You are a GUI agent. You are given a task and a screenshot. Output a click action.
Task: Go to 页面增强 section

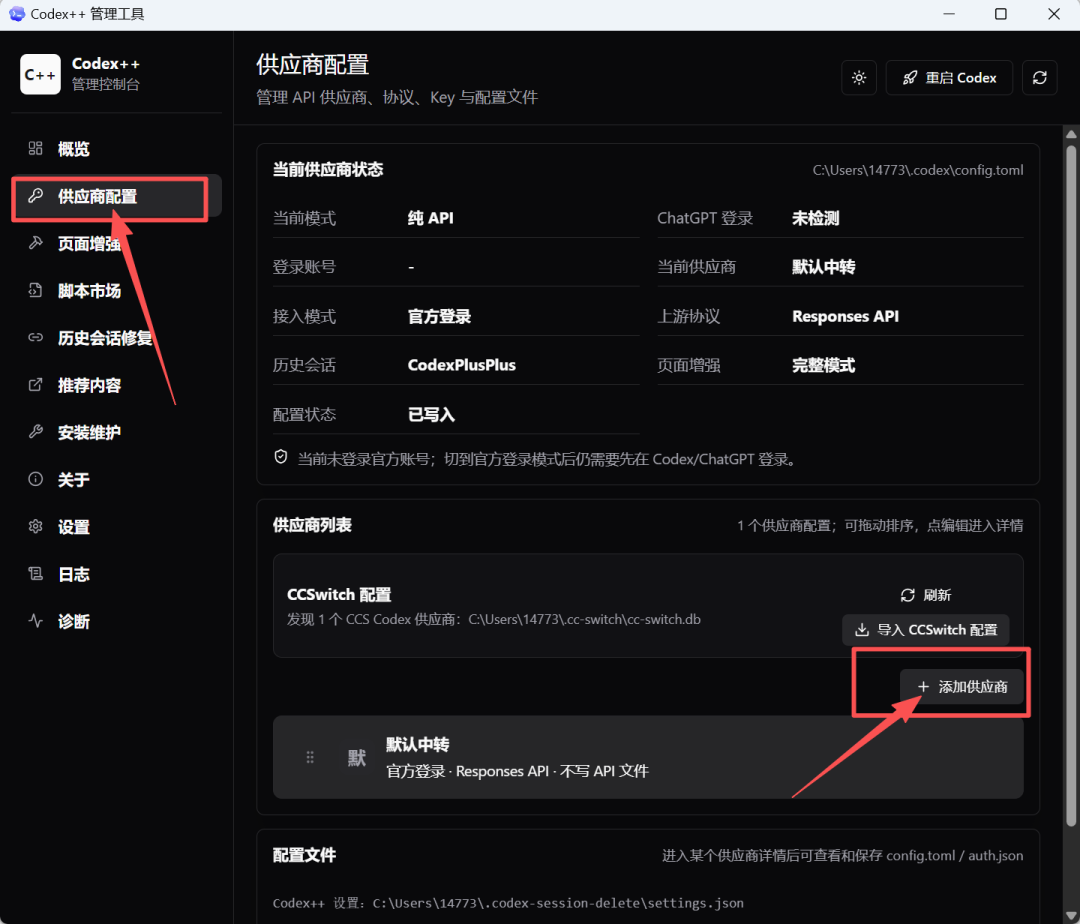click(x=116, y=243)
